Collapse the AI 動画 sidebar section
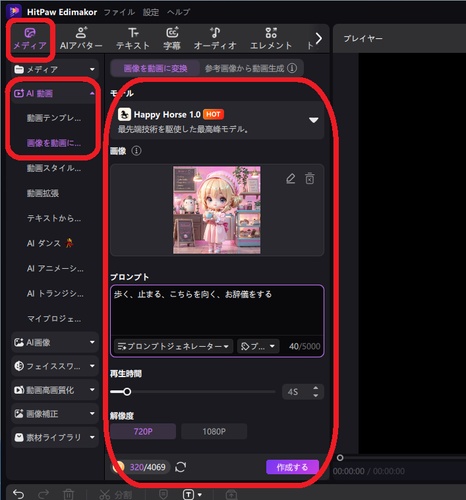The width and height of the screenshot is (466, 500). click(54, 94)
